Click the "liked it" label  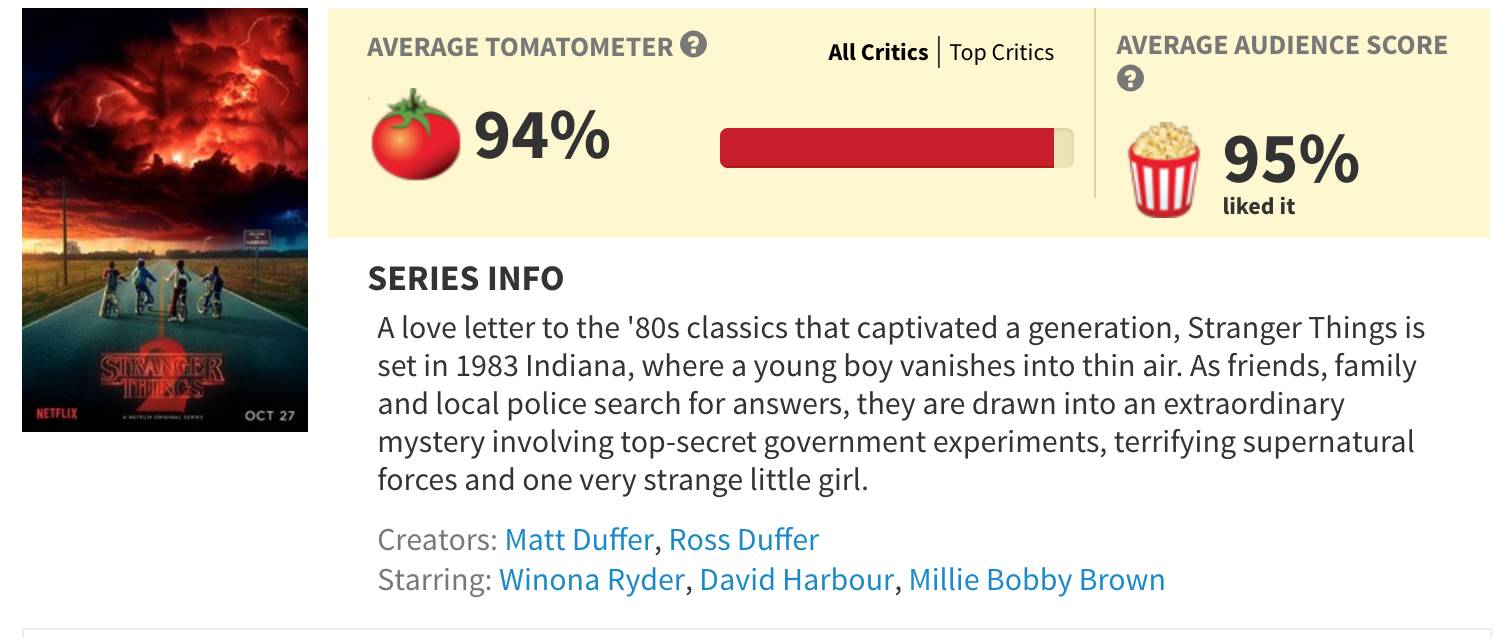tap(1258, 207)
